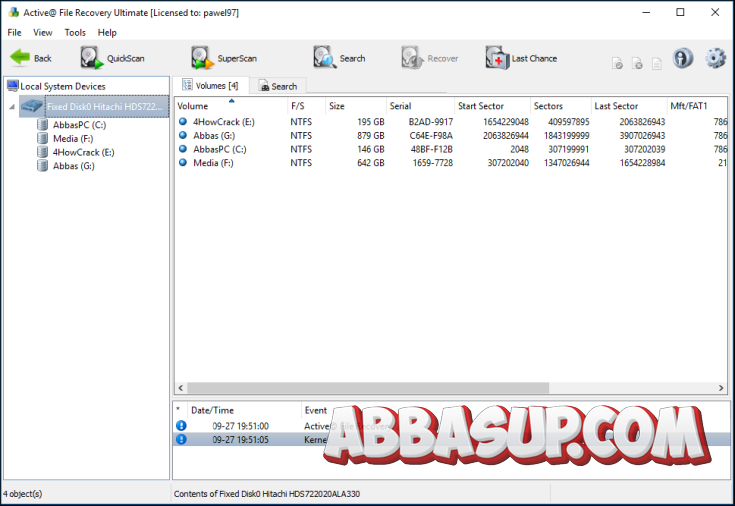The height and width of the screenshot is (506, 735).
Task: Sort by Size column header
Action: tap(355, 106)
